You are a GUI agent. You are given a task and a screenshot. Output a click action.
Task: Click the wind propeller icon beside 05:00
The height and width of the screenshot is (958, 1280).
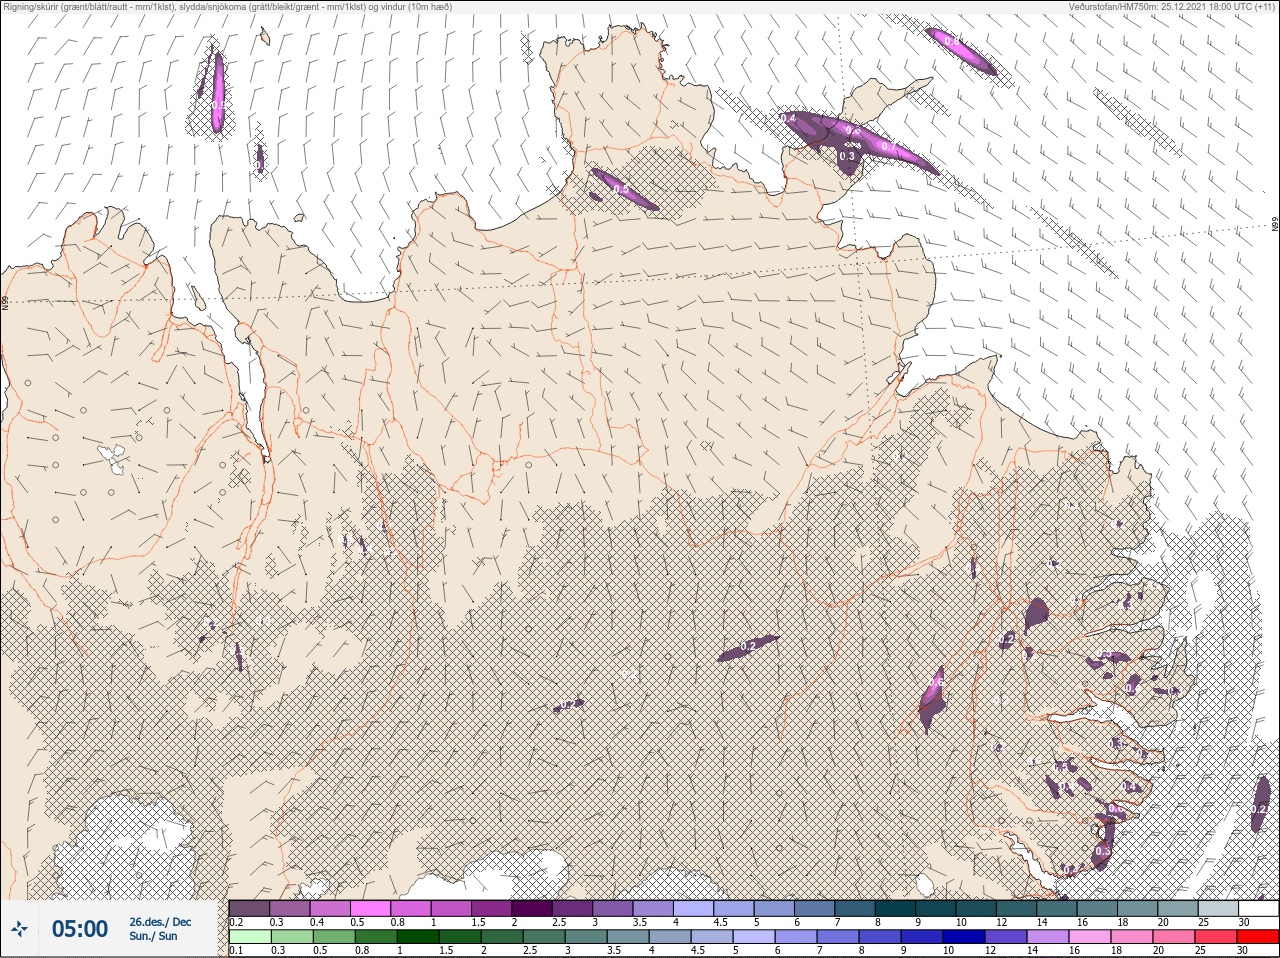(x=20, y=929)
